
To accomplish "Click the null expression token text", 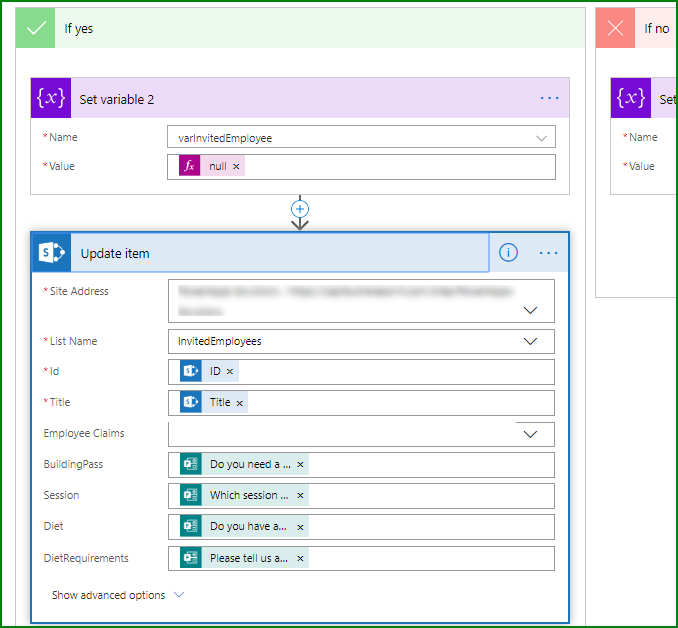I will tap(217, 166).
